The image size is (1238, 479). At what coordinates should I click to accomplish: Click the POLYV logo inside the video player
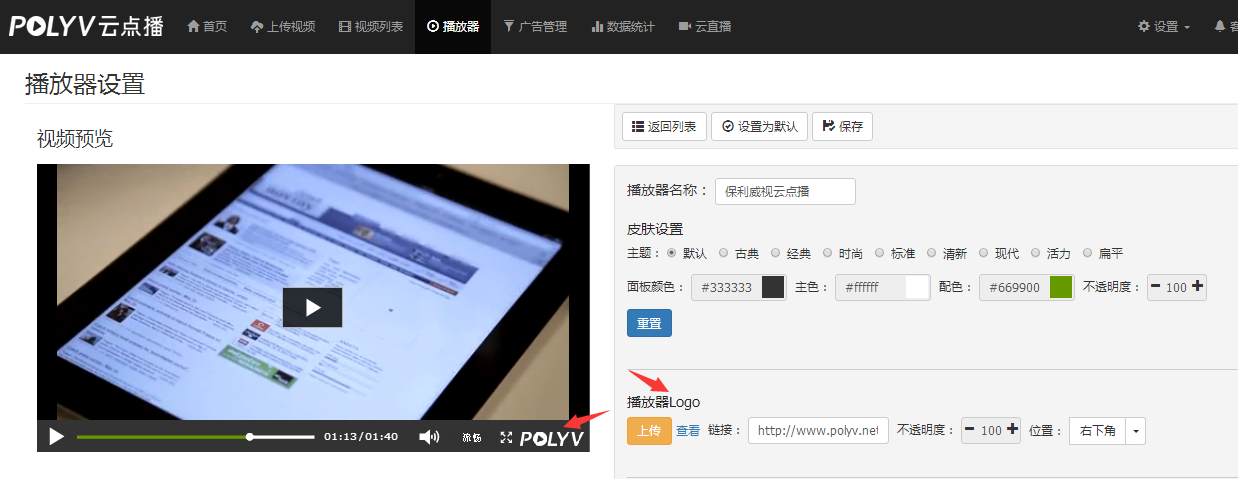[x=552, y=438]
